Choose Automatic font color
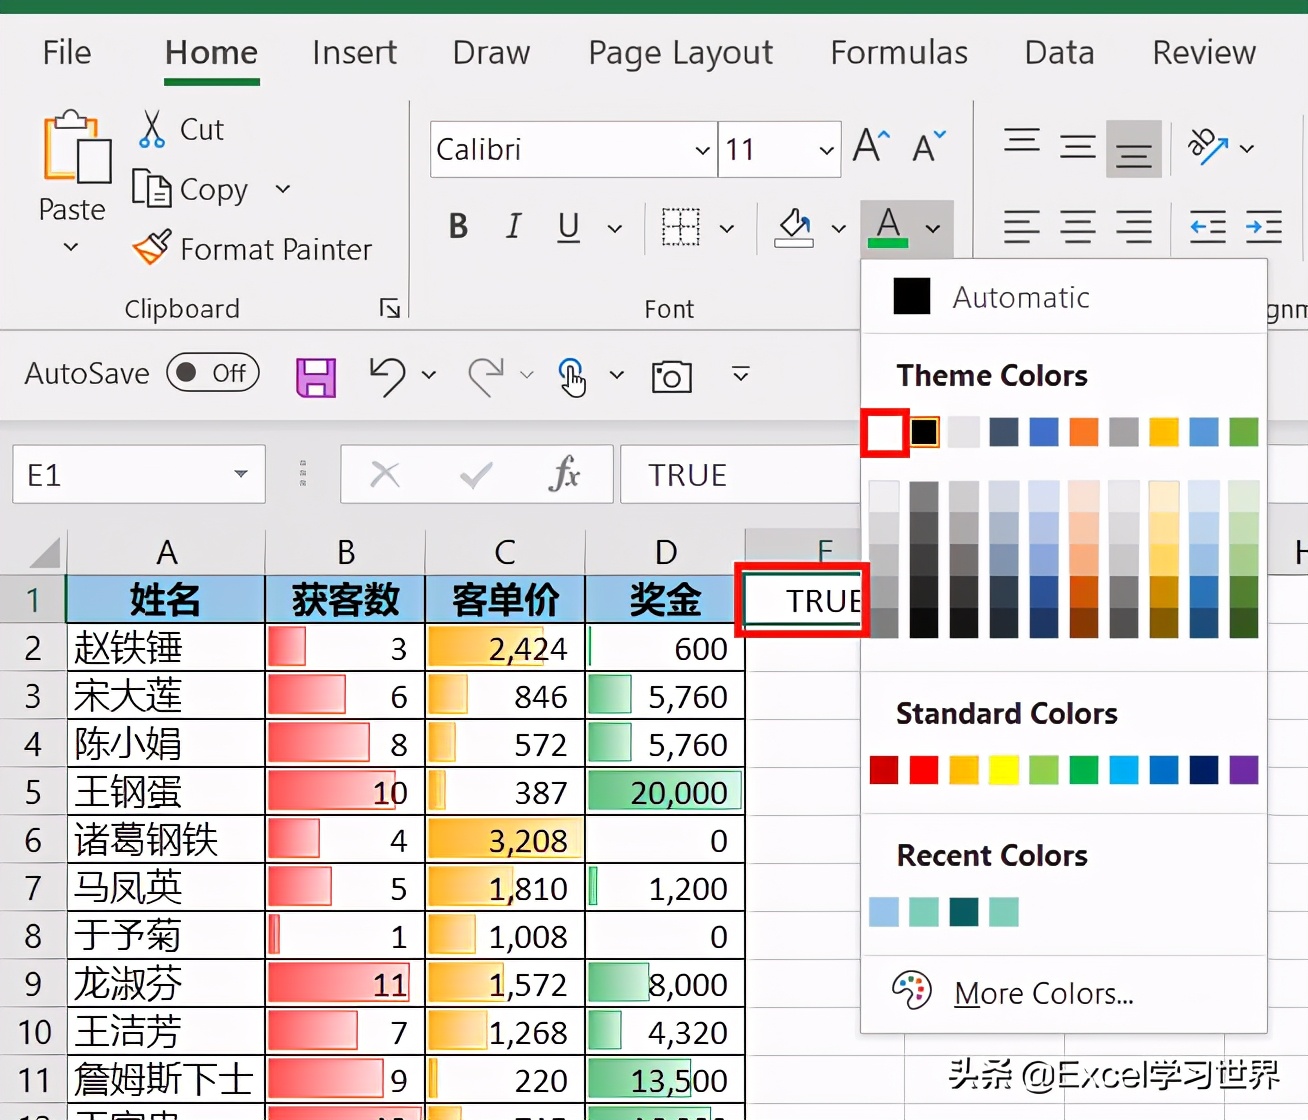 click(1063, 297)
